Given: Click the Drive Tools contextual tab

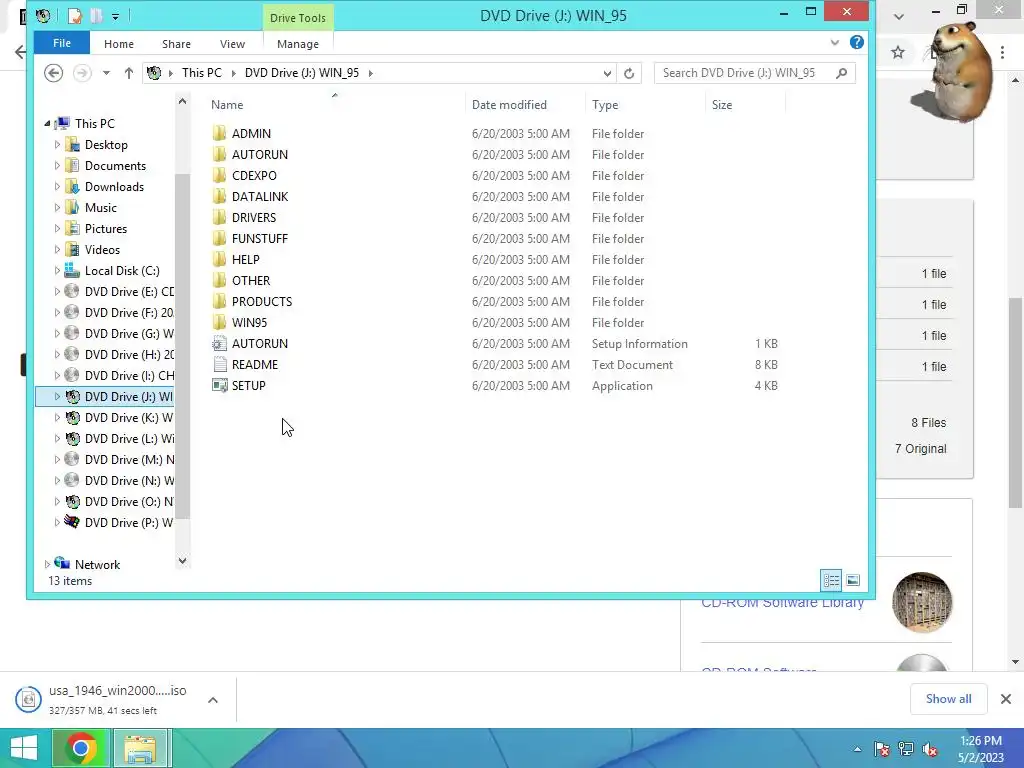Looking at the screenshot, I should click(x=298, y=18).
